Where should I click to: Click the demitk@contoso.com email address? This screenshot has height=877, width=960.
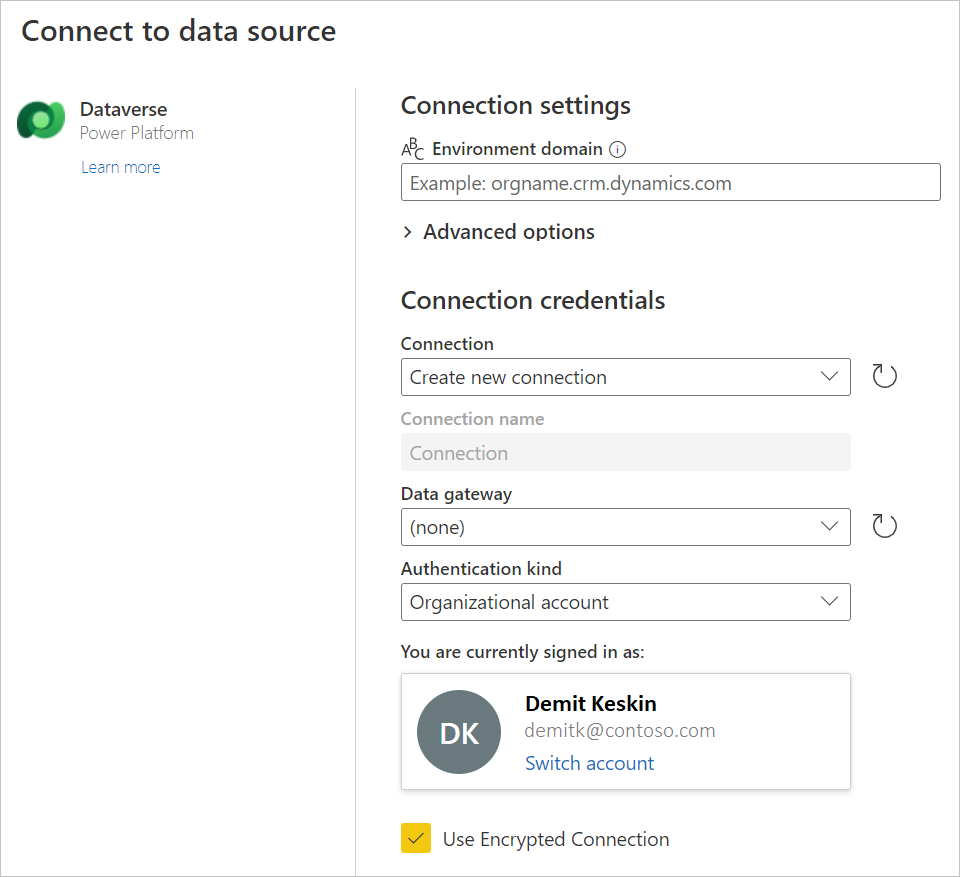(x=620, y=731)
